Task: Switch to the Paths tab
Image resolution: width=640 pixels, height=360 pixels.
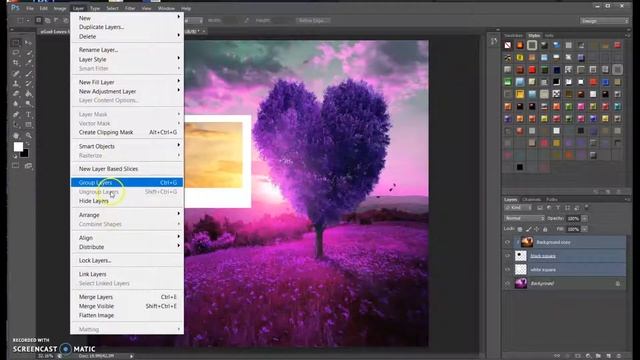Action: [x=552, y=200]
